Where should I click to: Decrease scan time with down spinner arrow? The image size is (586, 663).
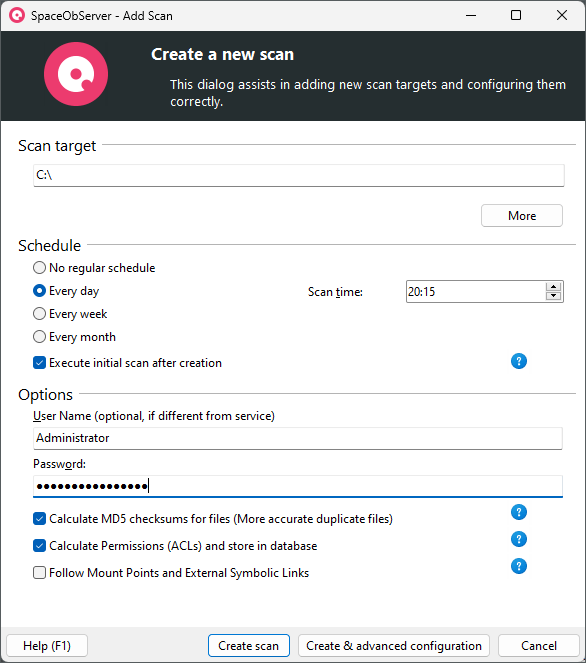pos(553,296)
